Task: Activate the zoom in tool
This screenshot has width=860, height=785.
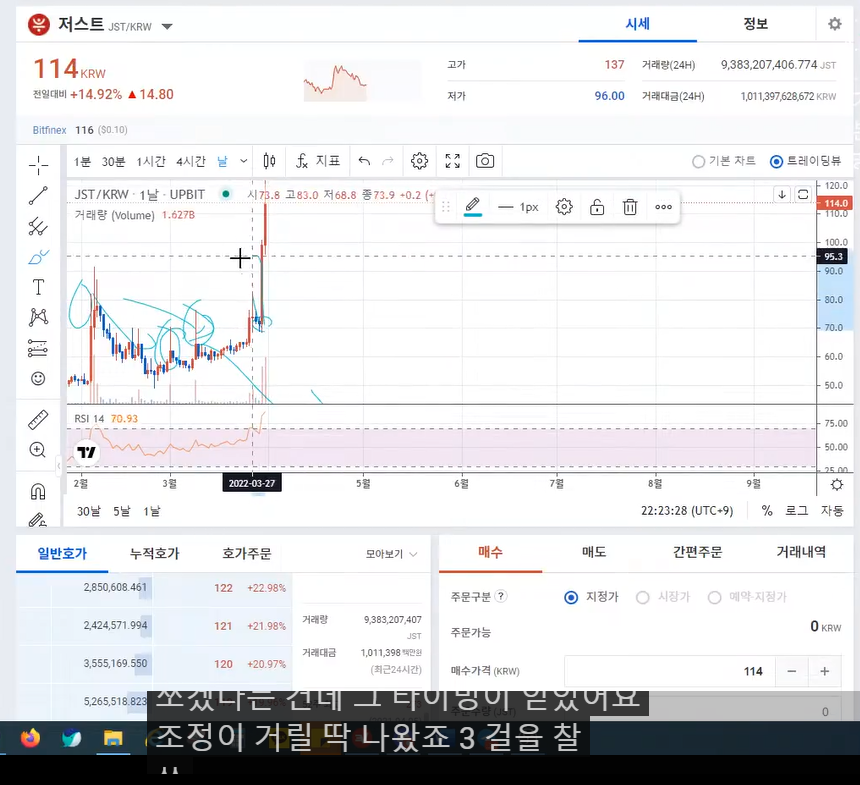Action: pos(38,450)
